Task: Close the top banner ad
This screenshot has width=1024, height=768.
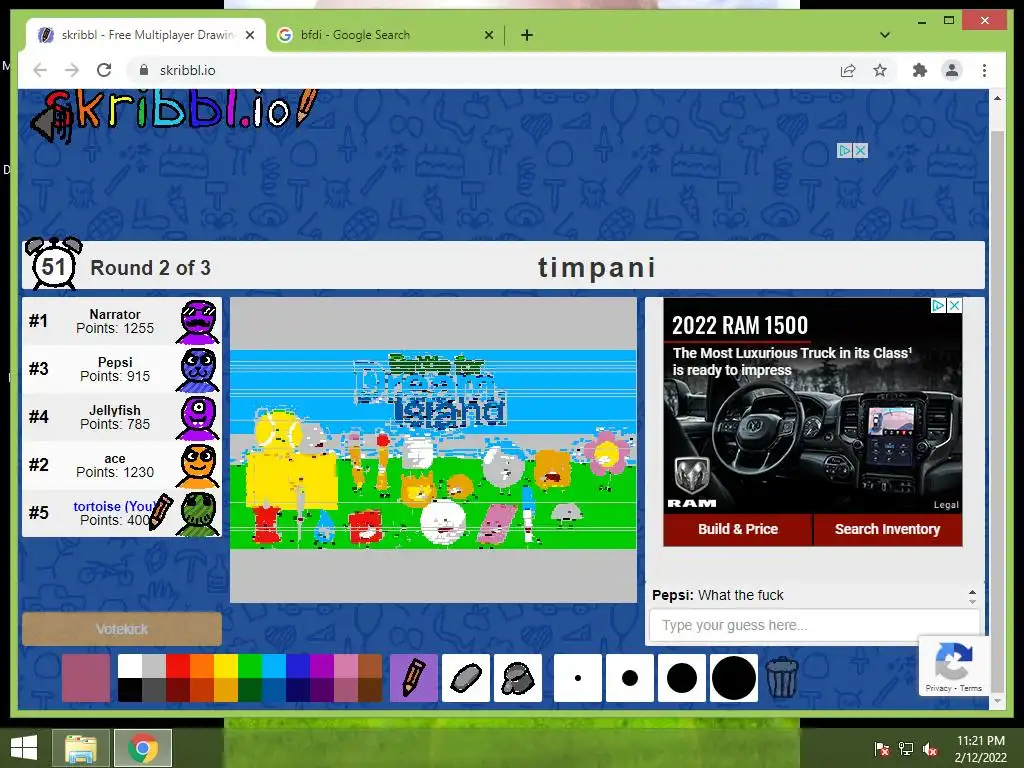Action: click(861, 150)
